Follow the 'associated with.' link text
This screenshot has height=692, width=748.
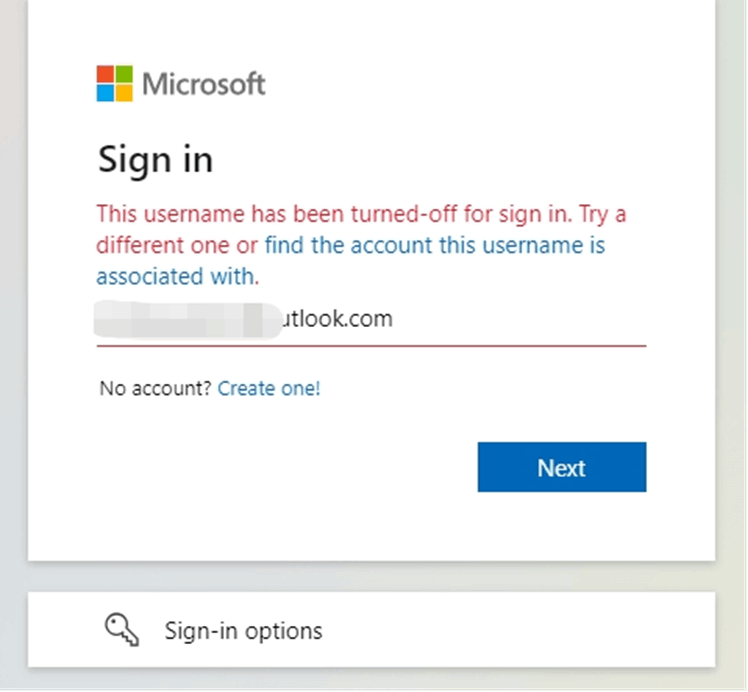(178, 277)
